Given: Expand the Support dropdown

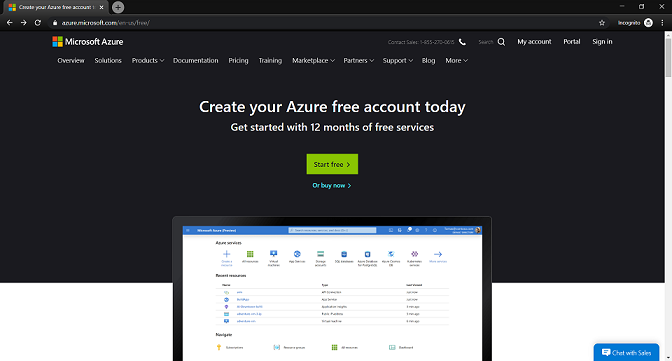Looking at the screenshot, I should [398, 60].
